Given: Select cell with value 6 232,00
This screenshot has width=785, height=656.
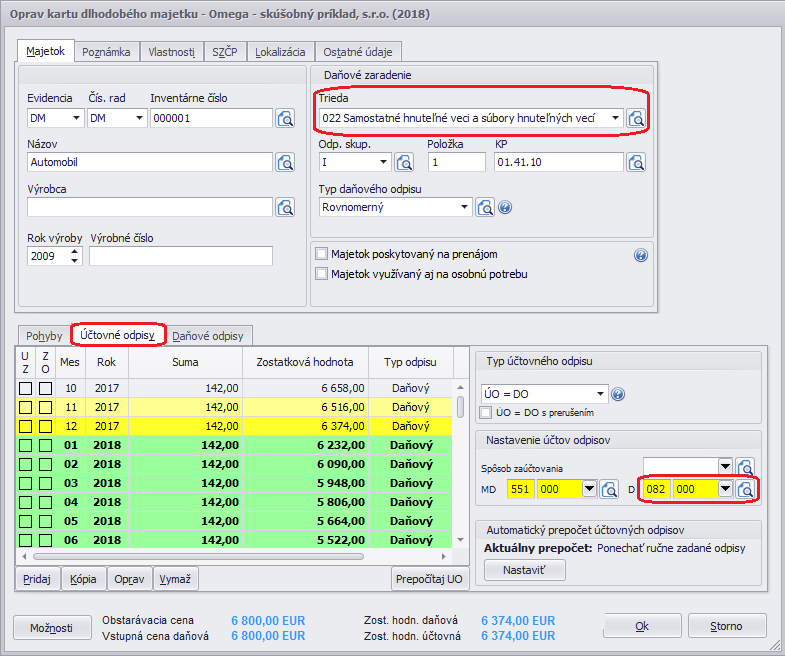Looking at the screenshot, I should [305, 445].
